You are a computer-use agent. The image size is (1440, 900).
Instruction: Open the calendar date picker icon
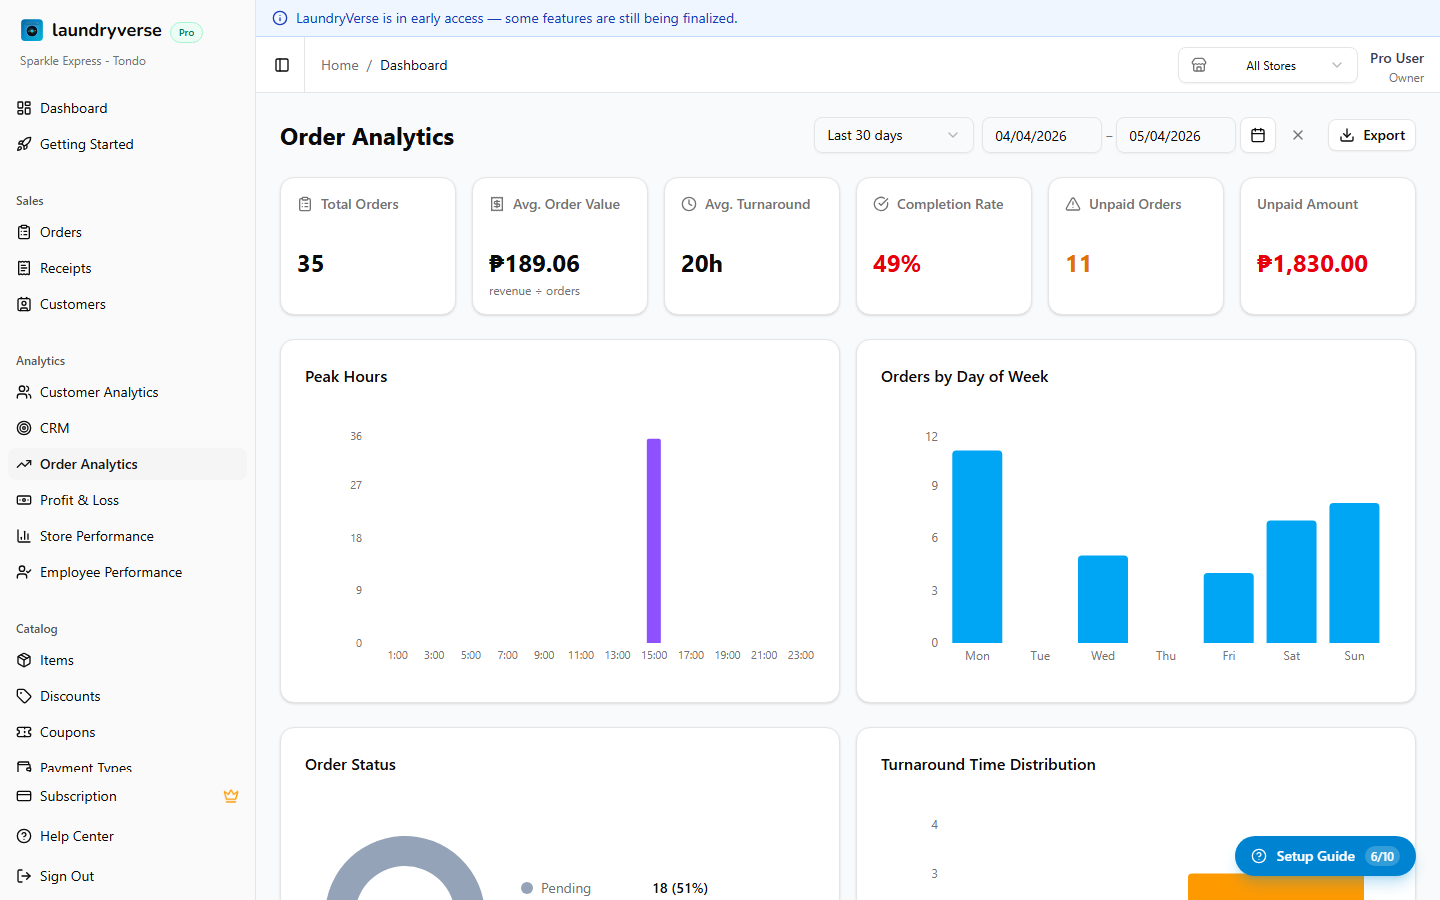coord(1258,135)
